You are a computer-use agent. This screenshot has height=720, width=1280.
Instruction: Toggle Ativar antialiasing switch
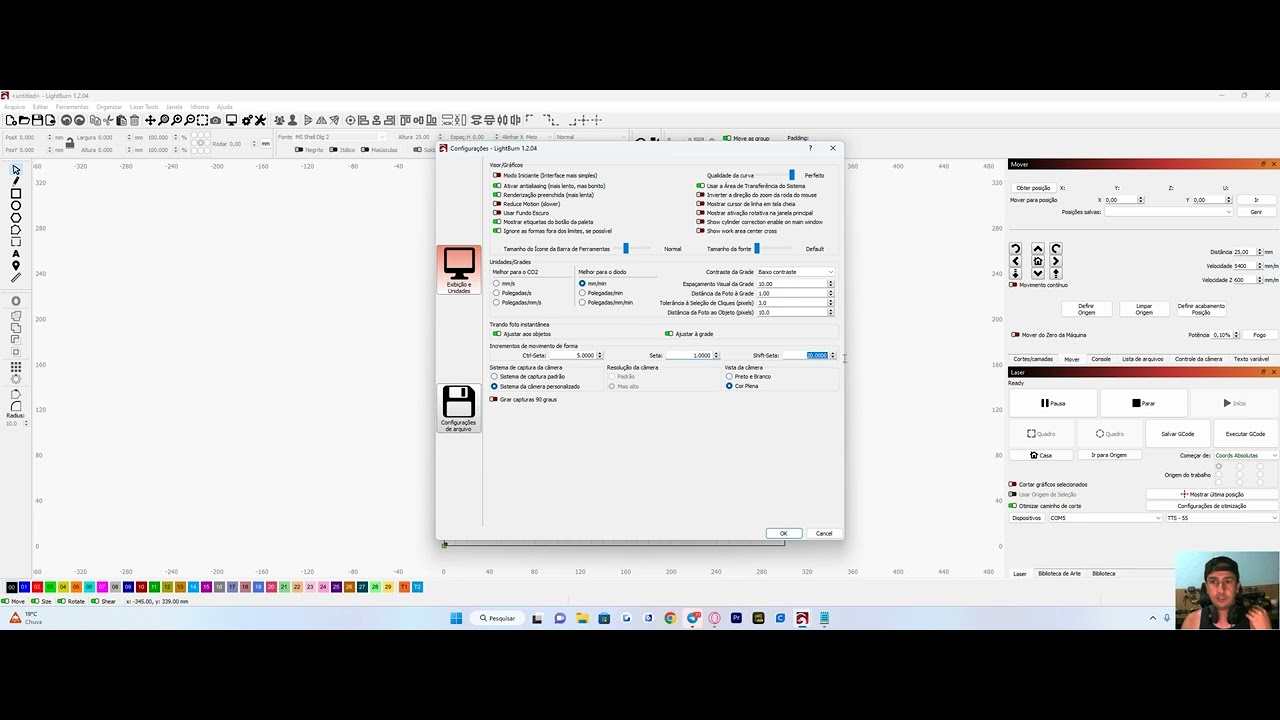pyautogui.click(x=497, y=185)
